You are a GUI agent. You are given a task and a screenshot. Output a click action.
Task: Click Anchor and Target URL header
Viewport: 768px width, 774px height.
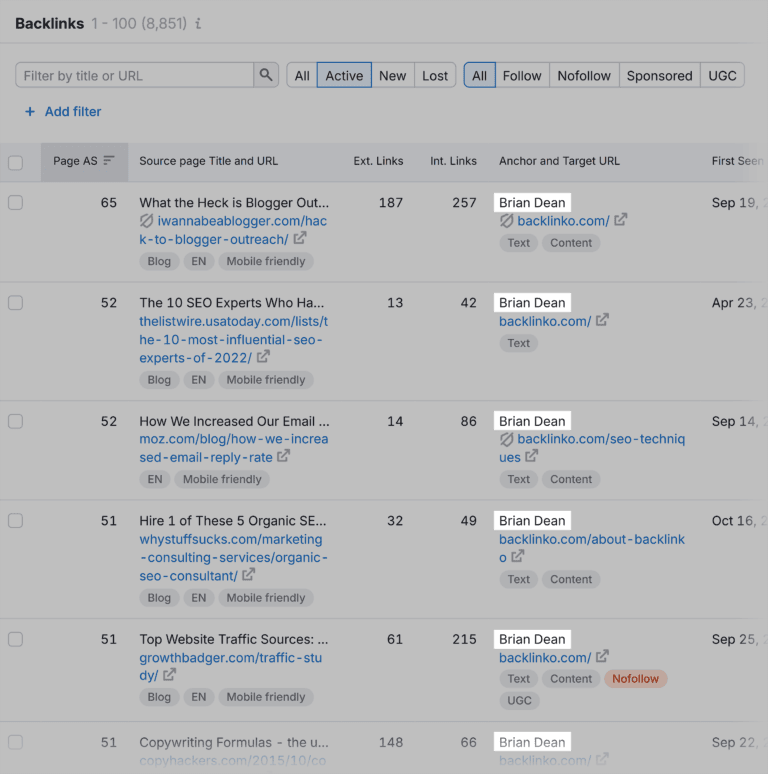point(559,161)
